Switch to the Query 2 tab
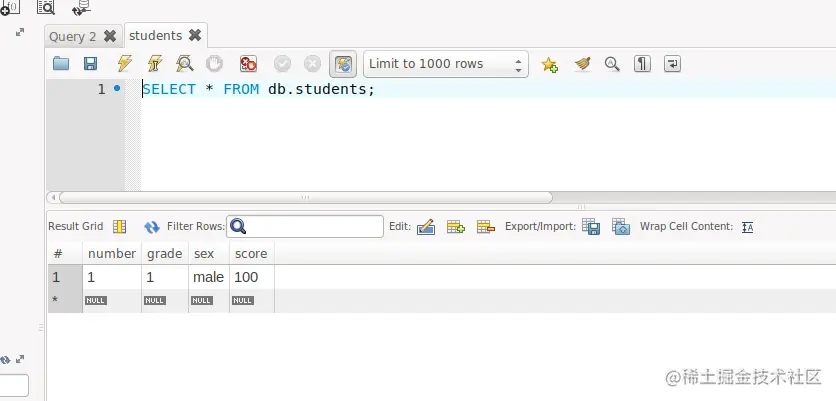Screen dimensions: 836x401 73,36
